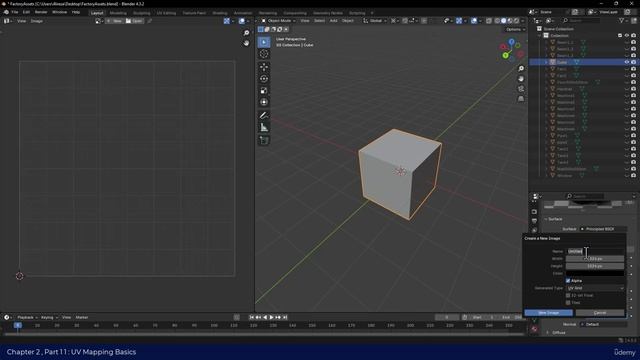The image size is (640, 360).
Task: Select the Measure tool
Action: coord(264,127)
